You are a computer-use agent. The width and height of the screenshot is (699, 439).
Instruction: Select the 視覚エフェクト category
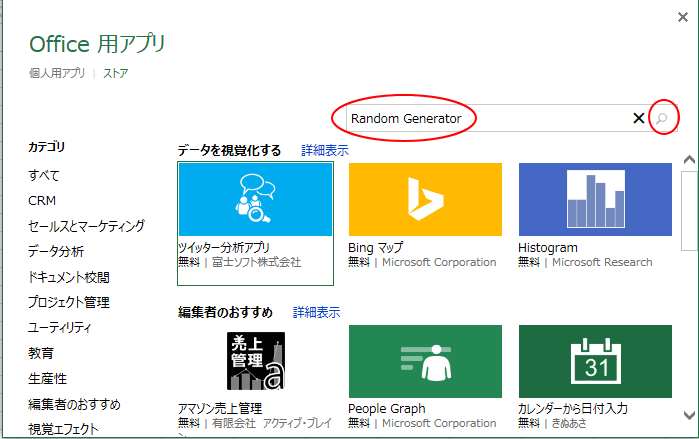(63, 429)
